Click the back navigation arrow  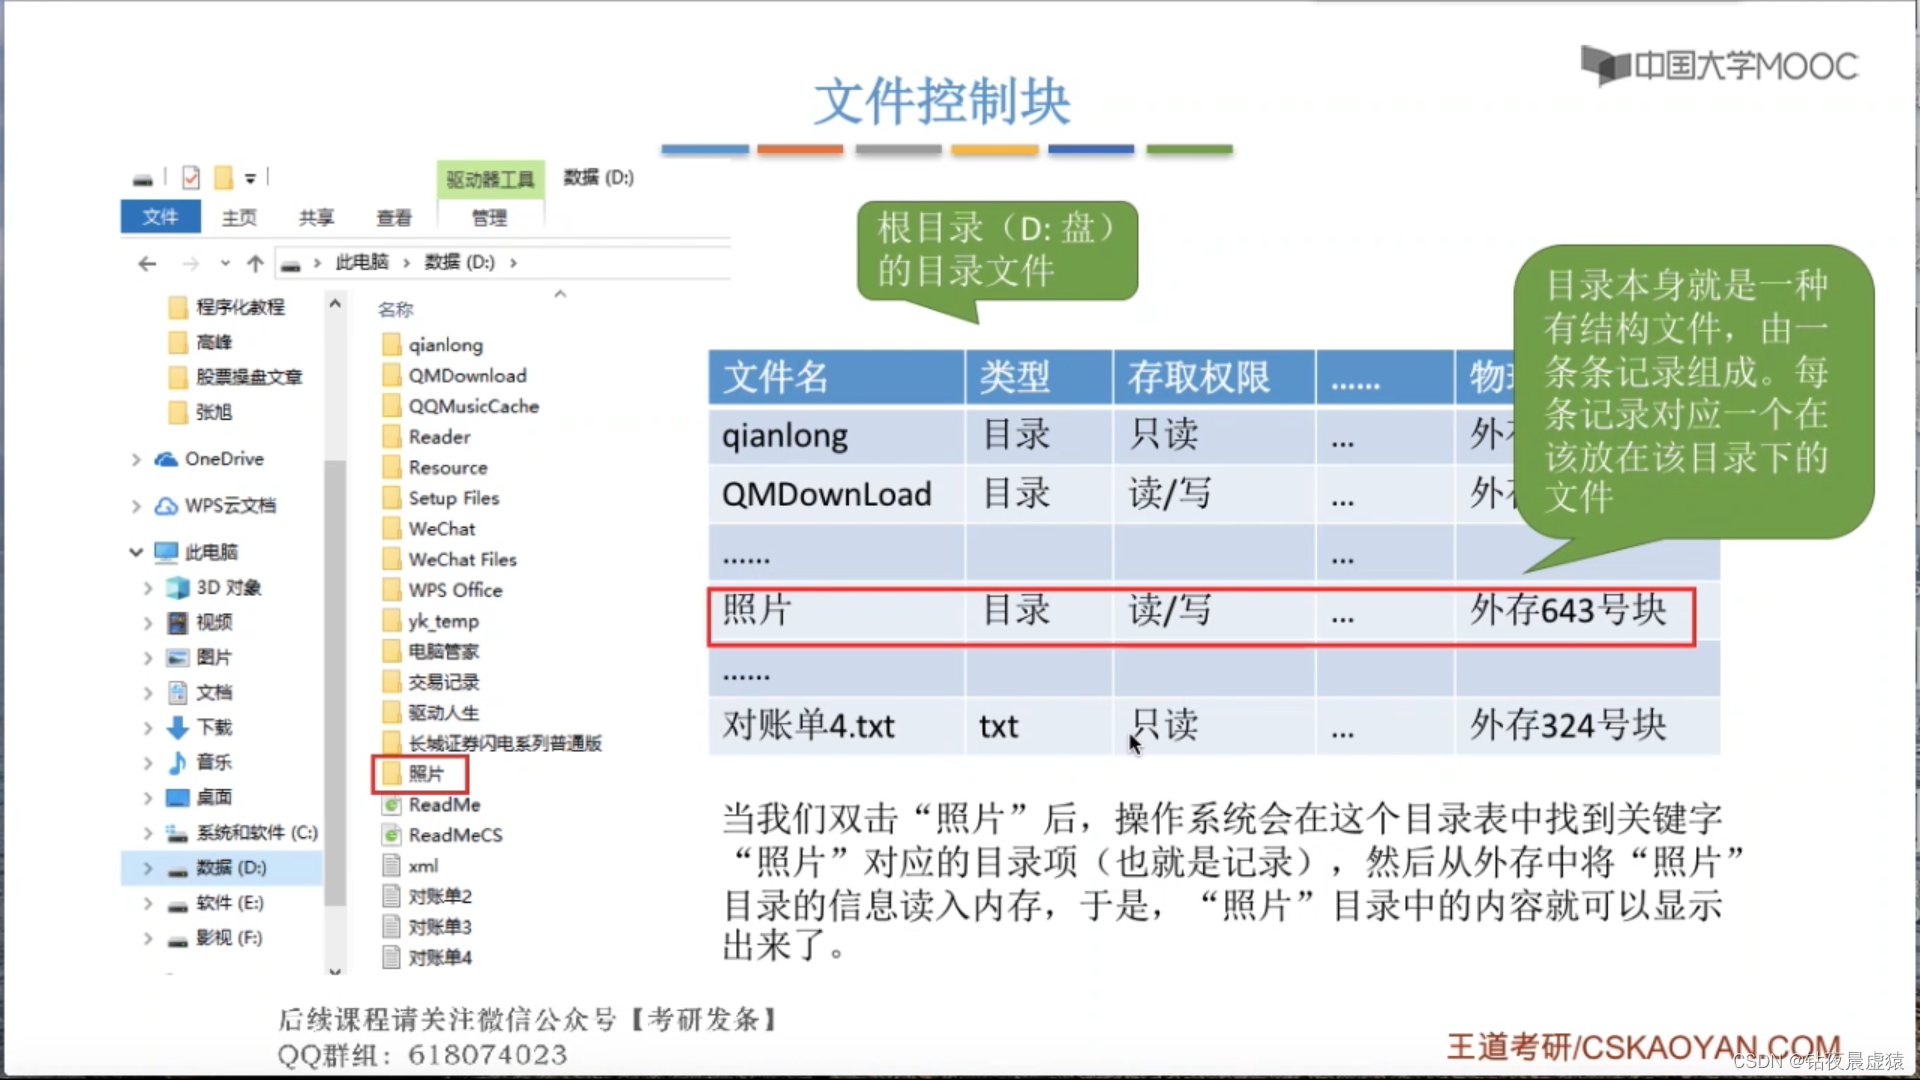pyautogui.click(x=147, y=263)
